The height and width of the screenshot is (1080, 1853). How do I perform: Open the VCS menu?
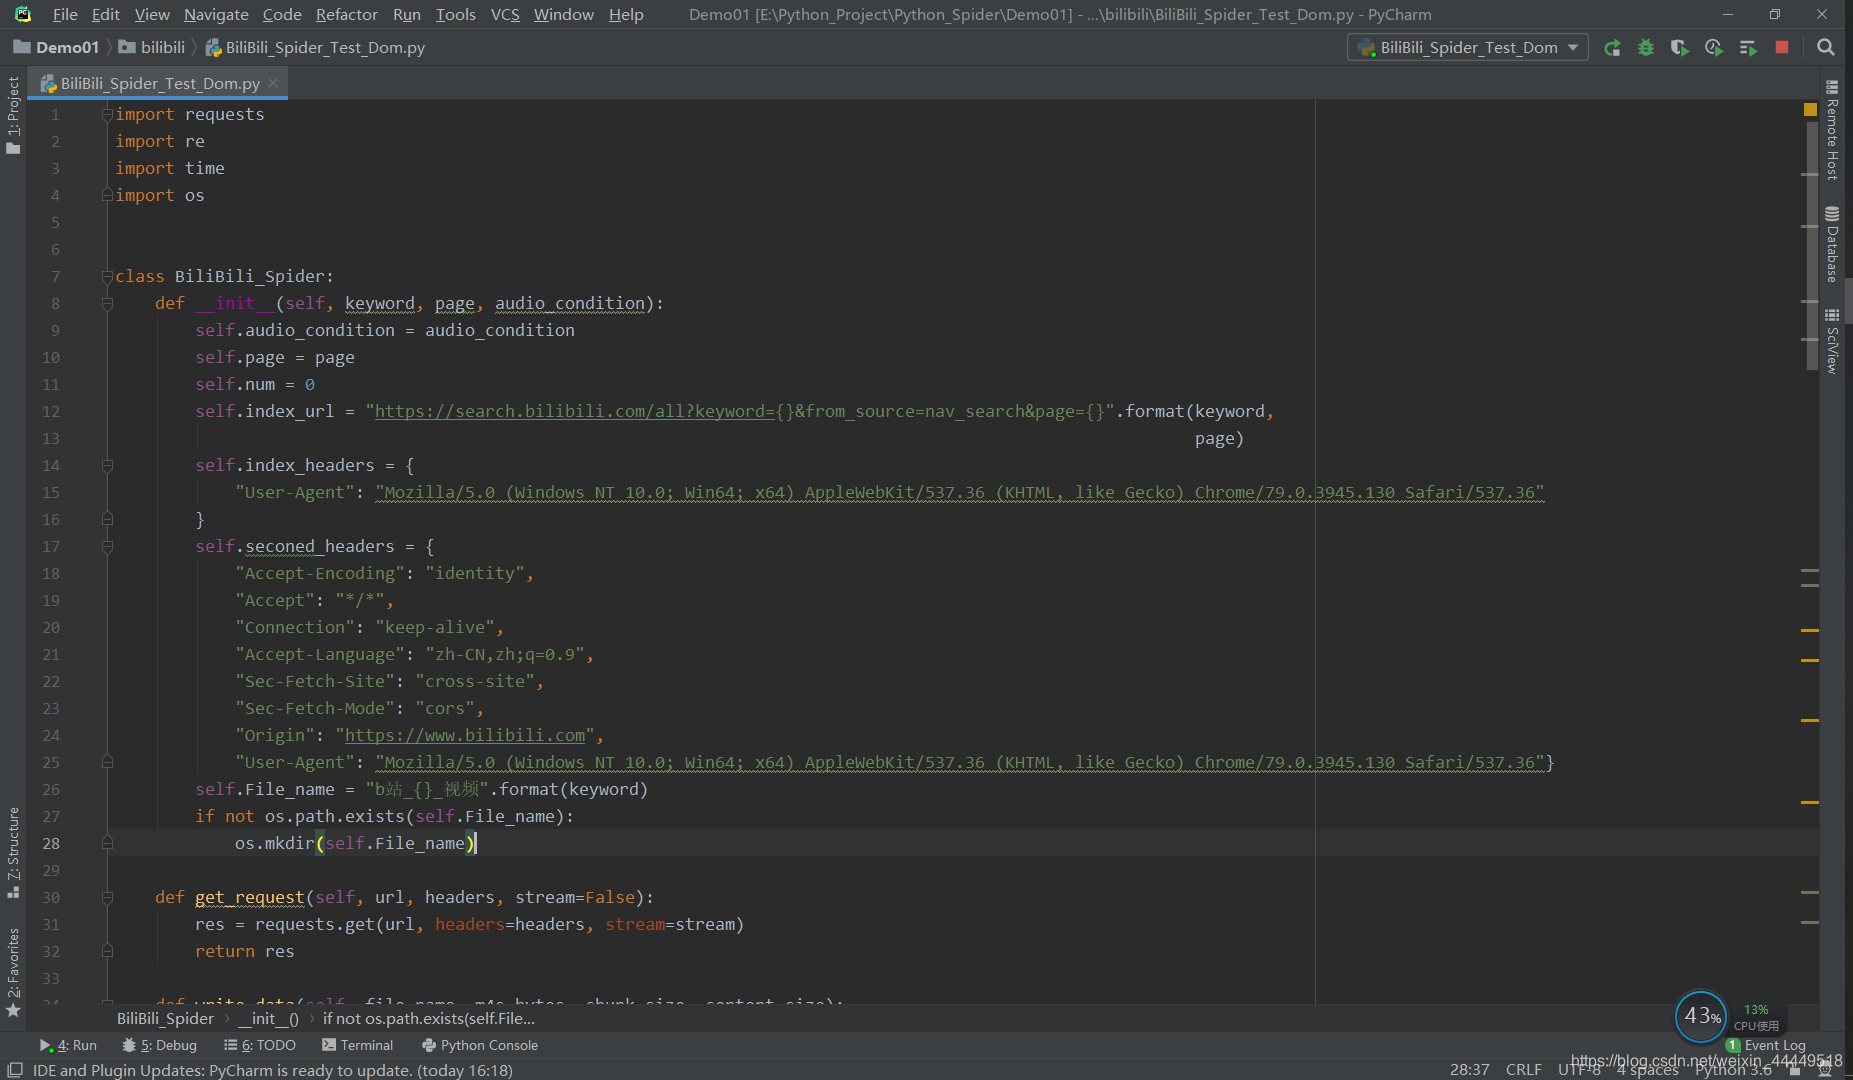[x=505, y=14]
